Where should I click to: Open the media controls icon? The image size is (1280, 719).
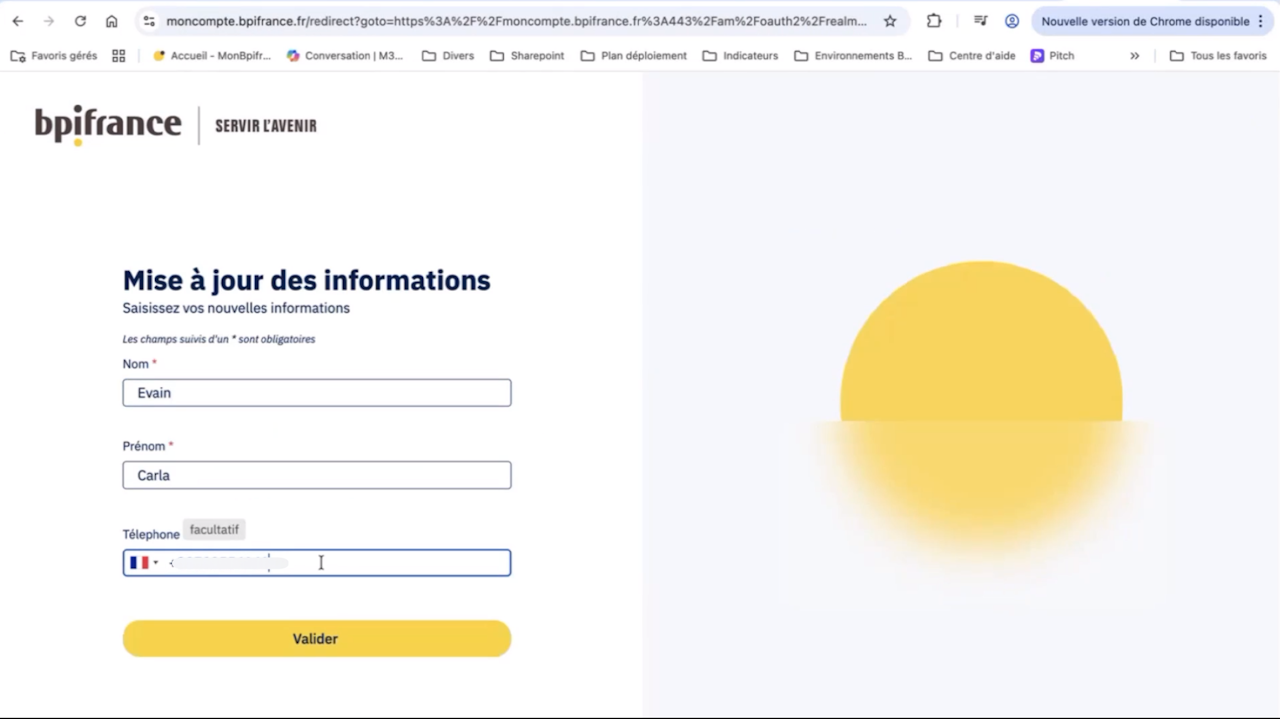coord(980,21)
